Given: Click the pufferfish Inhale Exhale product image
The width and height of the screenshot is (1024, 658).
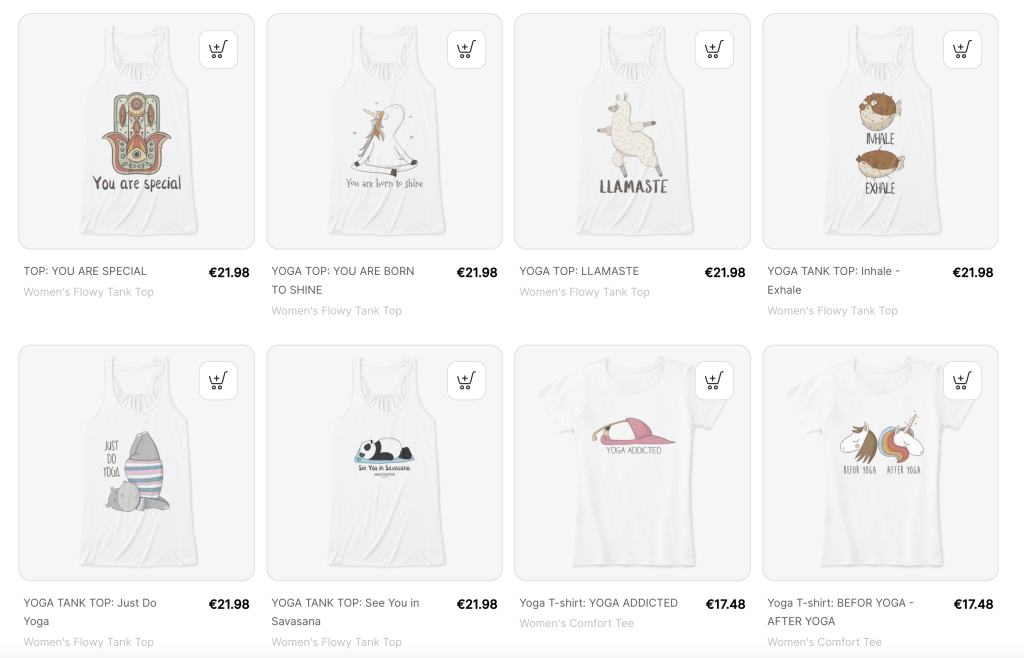Looking at the screenshot, I should coord(880,130).
